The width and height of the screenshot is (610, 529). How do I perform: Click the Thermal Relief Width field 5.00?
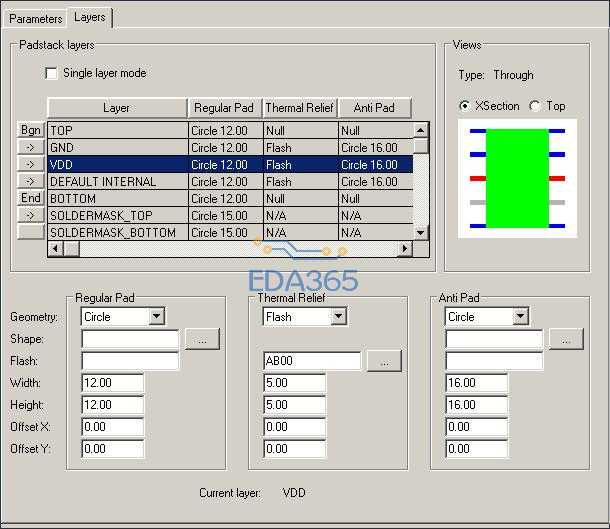[x=294, y=383]
